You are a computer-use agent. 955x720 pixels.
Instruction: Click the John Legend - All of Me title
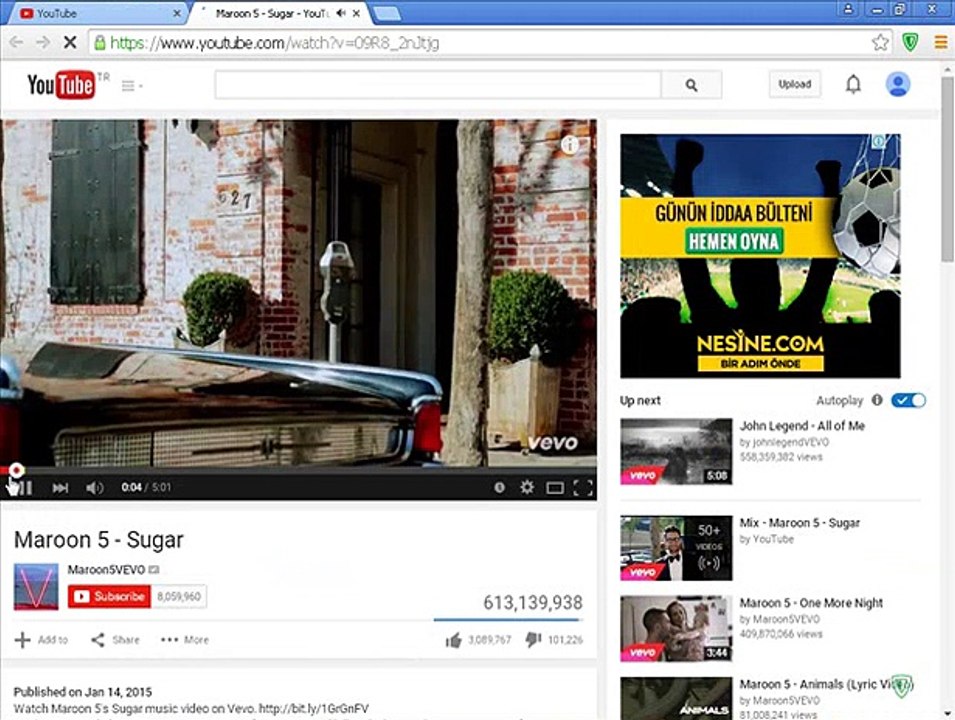click(802, 426)
